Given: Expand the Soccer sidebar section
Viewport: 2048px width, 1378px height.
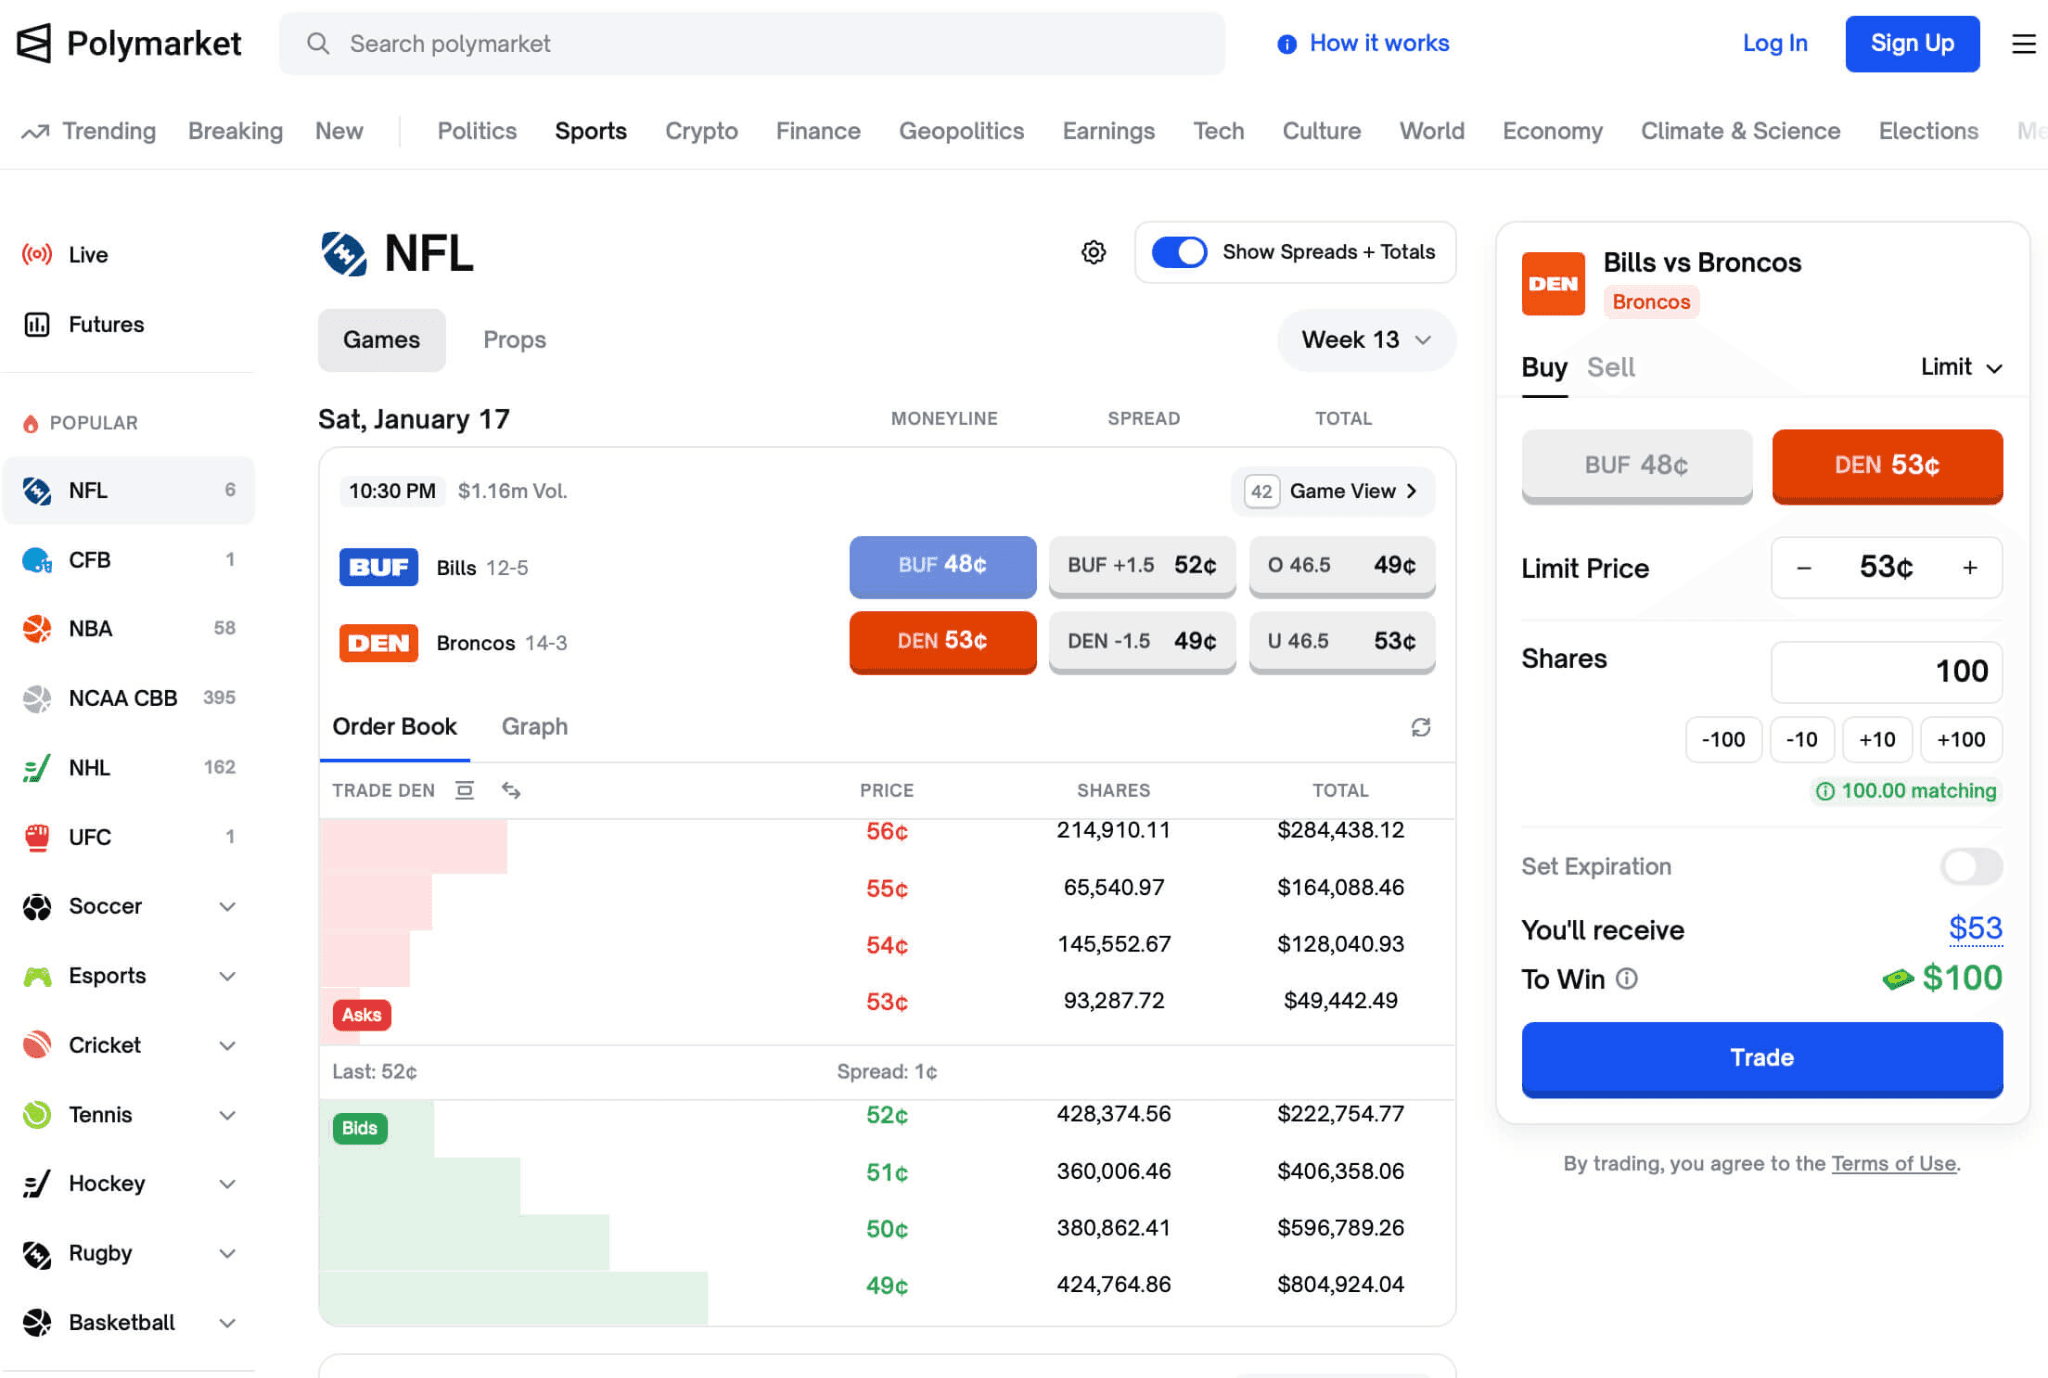Looking at the screenshot, I should point(227,906).
